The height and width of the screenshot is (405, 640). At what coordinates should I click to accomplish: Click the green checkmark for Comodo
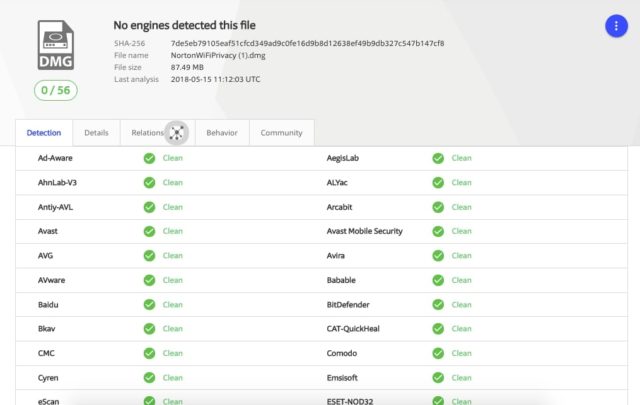click(x=438, y=353)
